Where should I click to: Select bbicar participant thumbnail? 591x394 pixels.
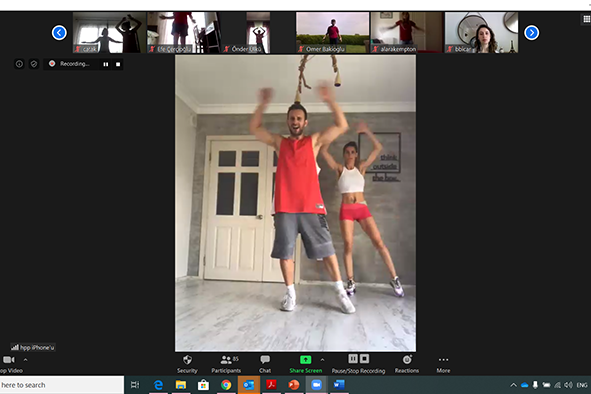click(x=481, y=32)
